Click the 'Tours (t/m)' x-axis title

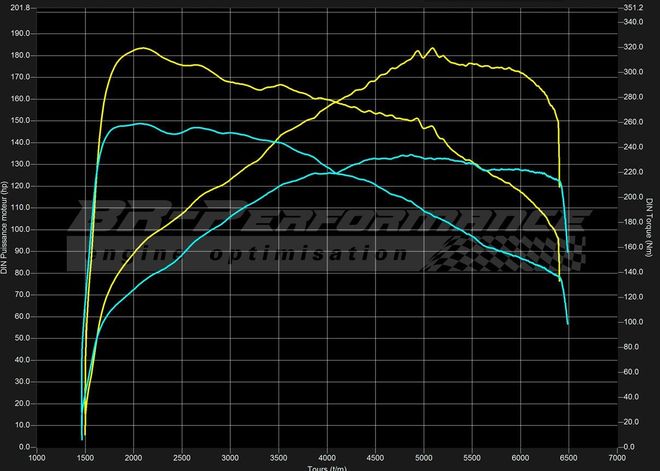point(329,467)
